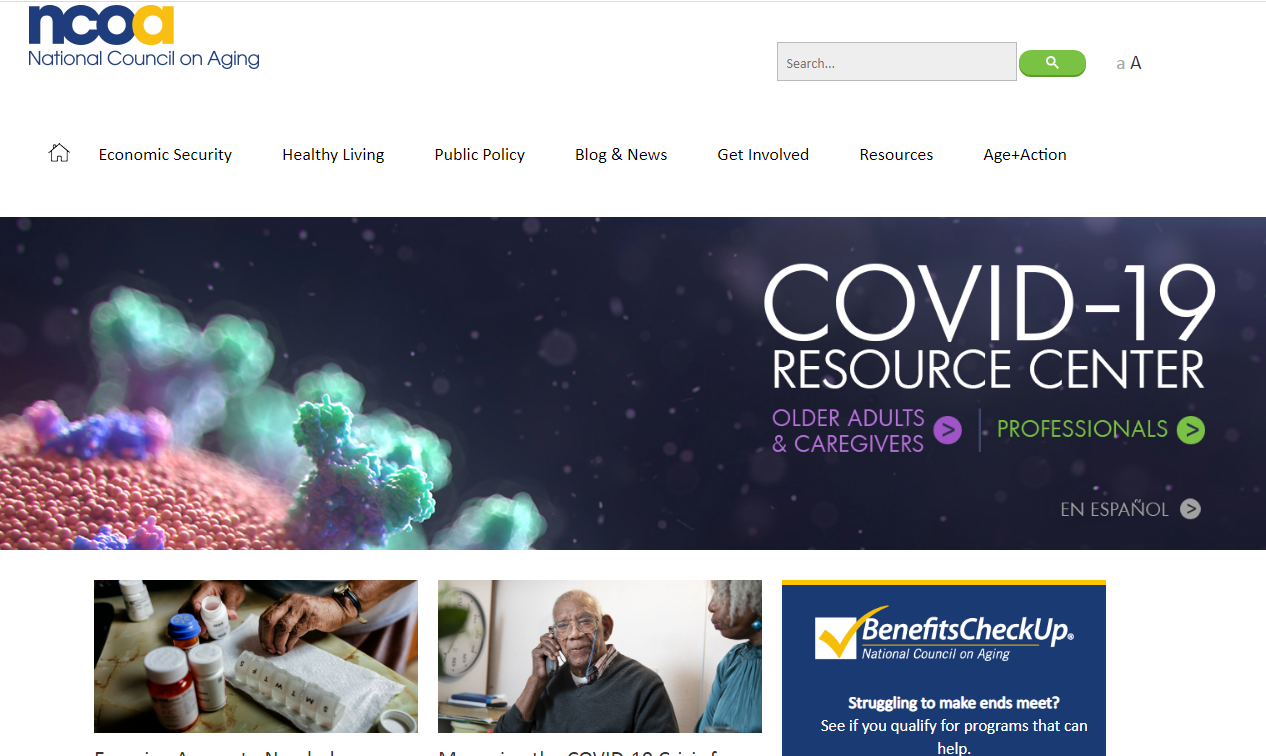Click the purple arrow next to Older Adults & Caregivers
Screen dimensions: 1266x756
(x=947, y=430)
